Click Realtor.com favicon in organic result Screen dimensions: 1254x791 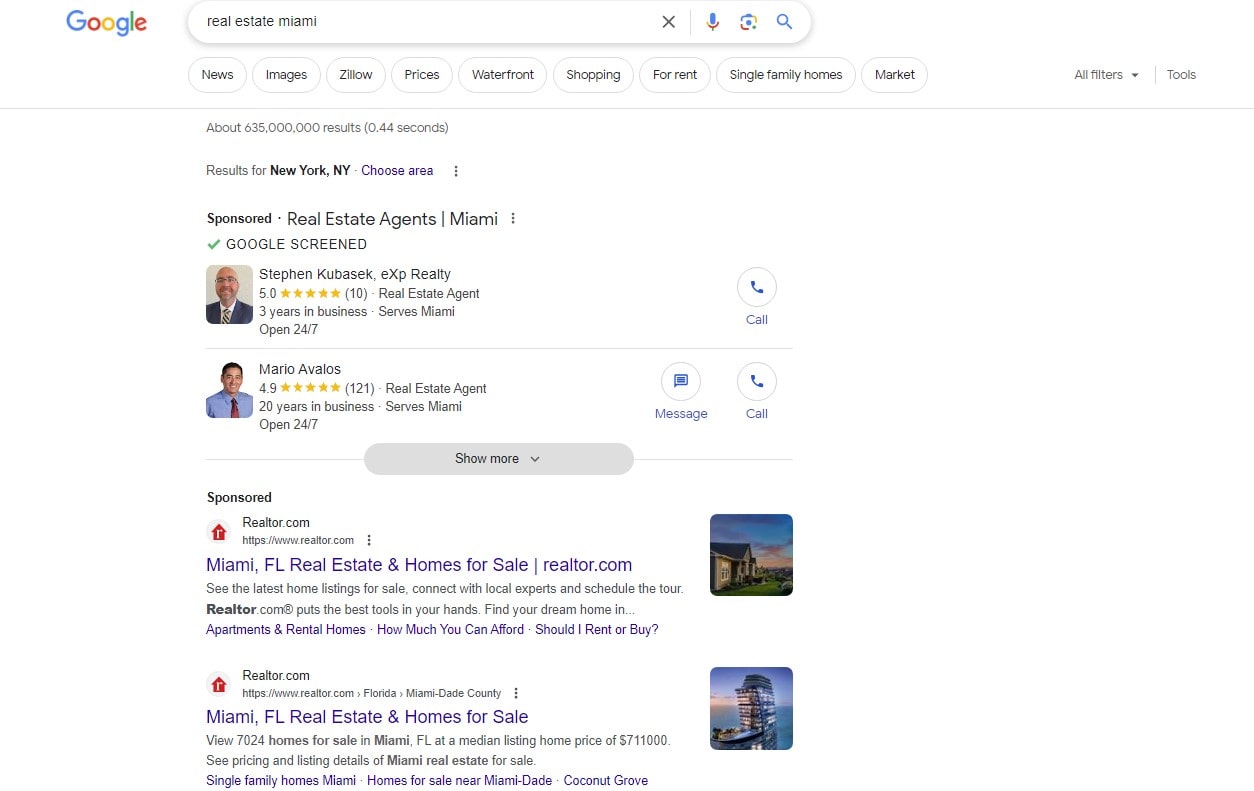click(x=219, y=685)
